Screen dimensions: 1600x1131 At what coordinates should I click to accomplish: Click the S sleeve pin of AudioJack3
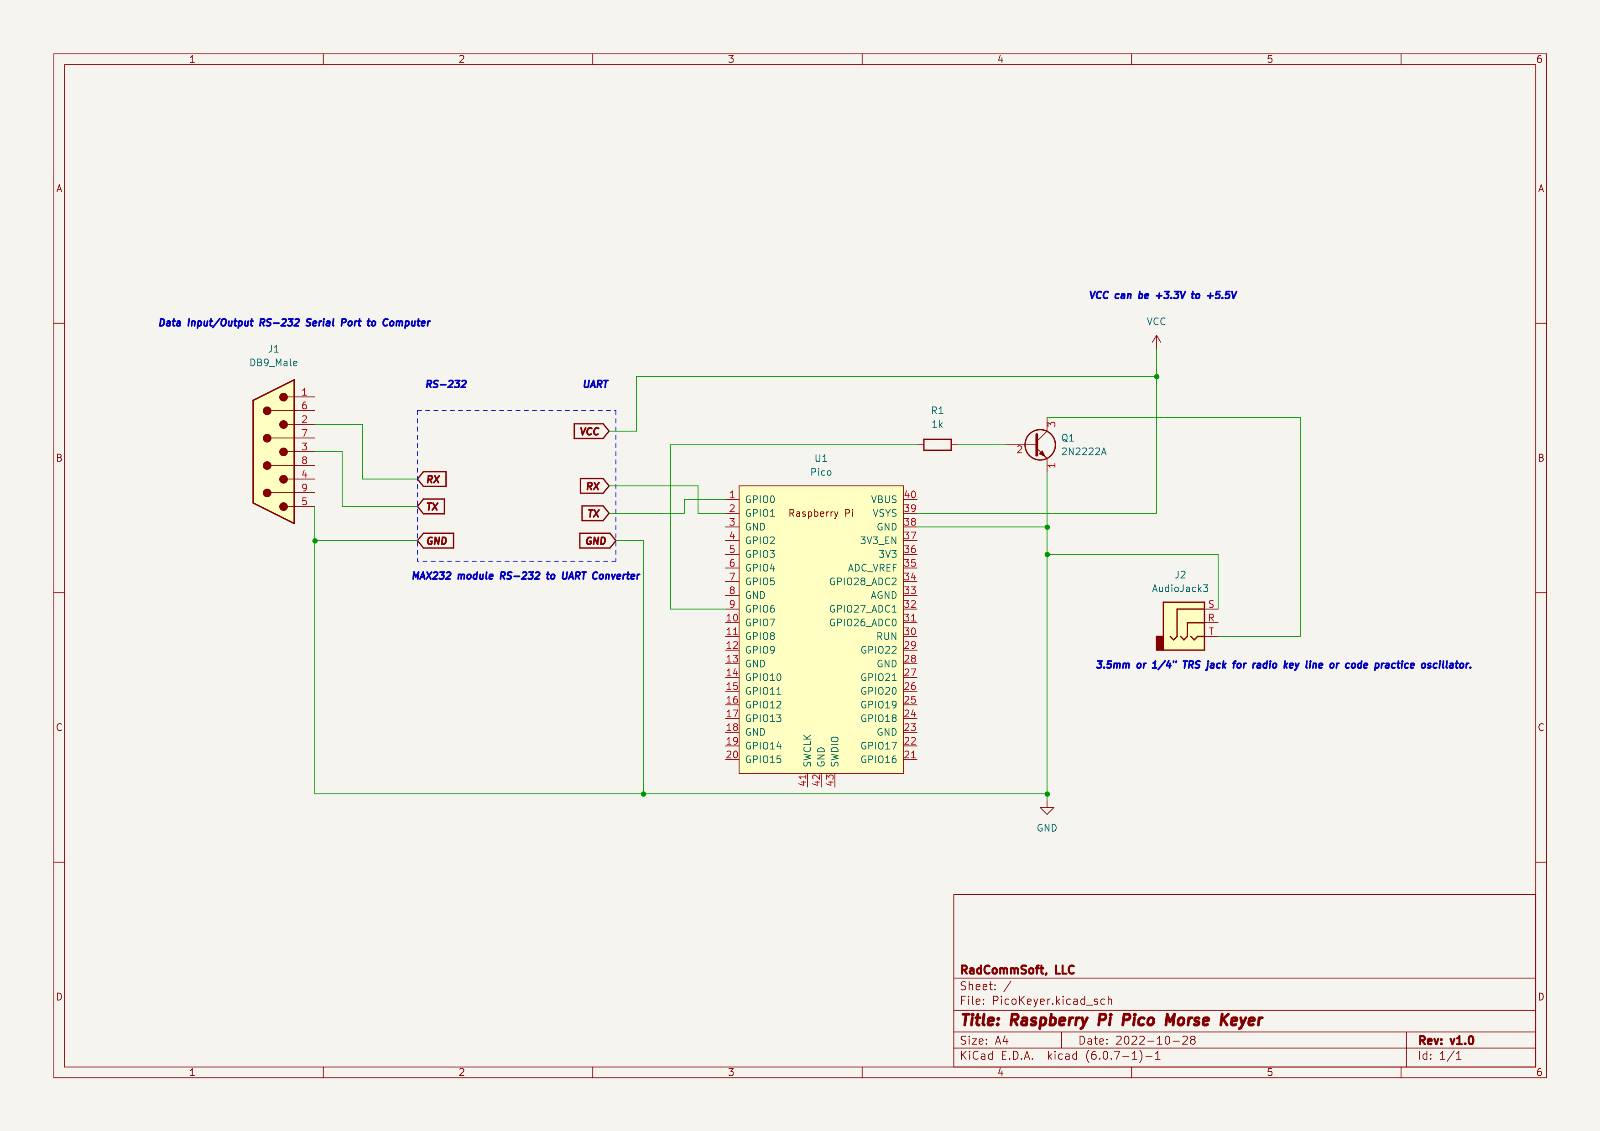click(x=1211, y=606)
